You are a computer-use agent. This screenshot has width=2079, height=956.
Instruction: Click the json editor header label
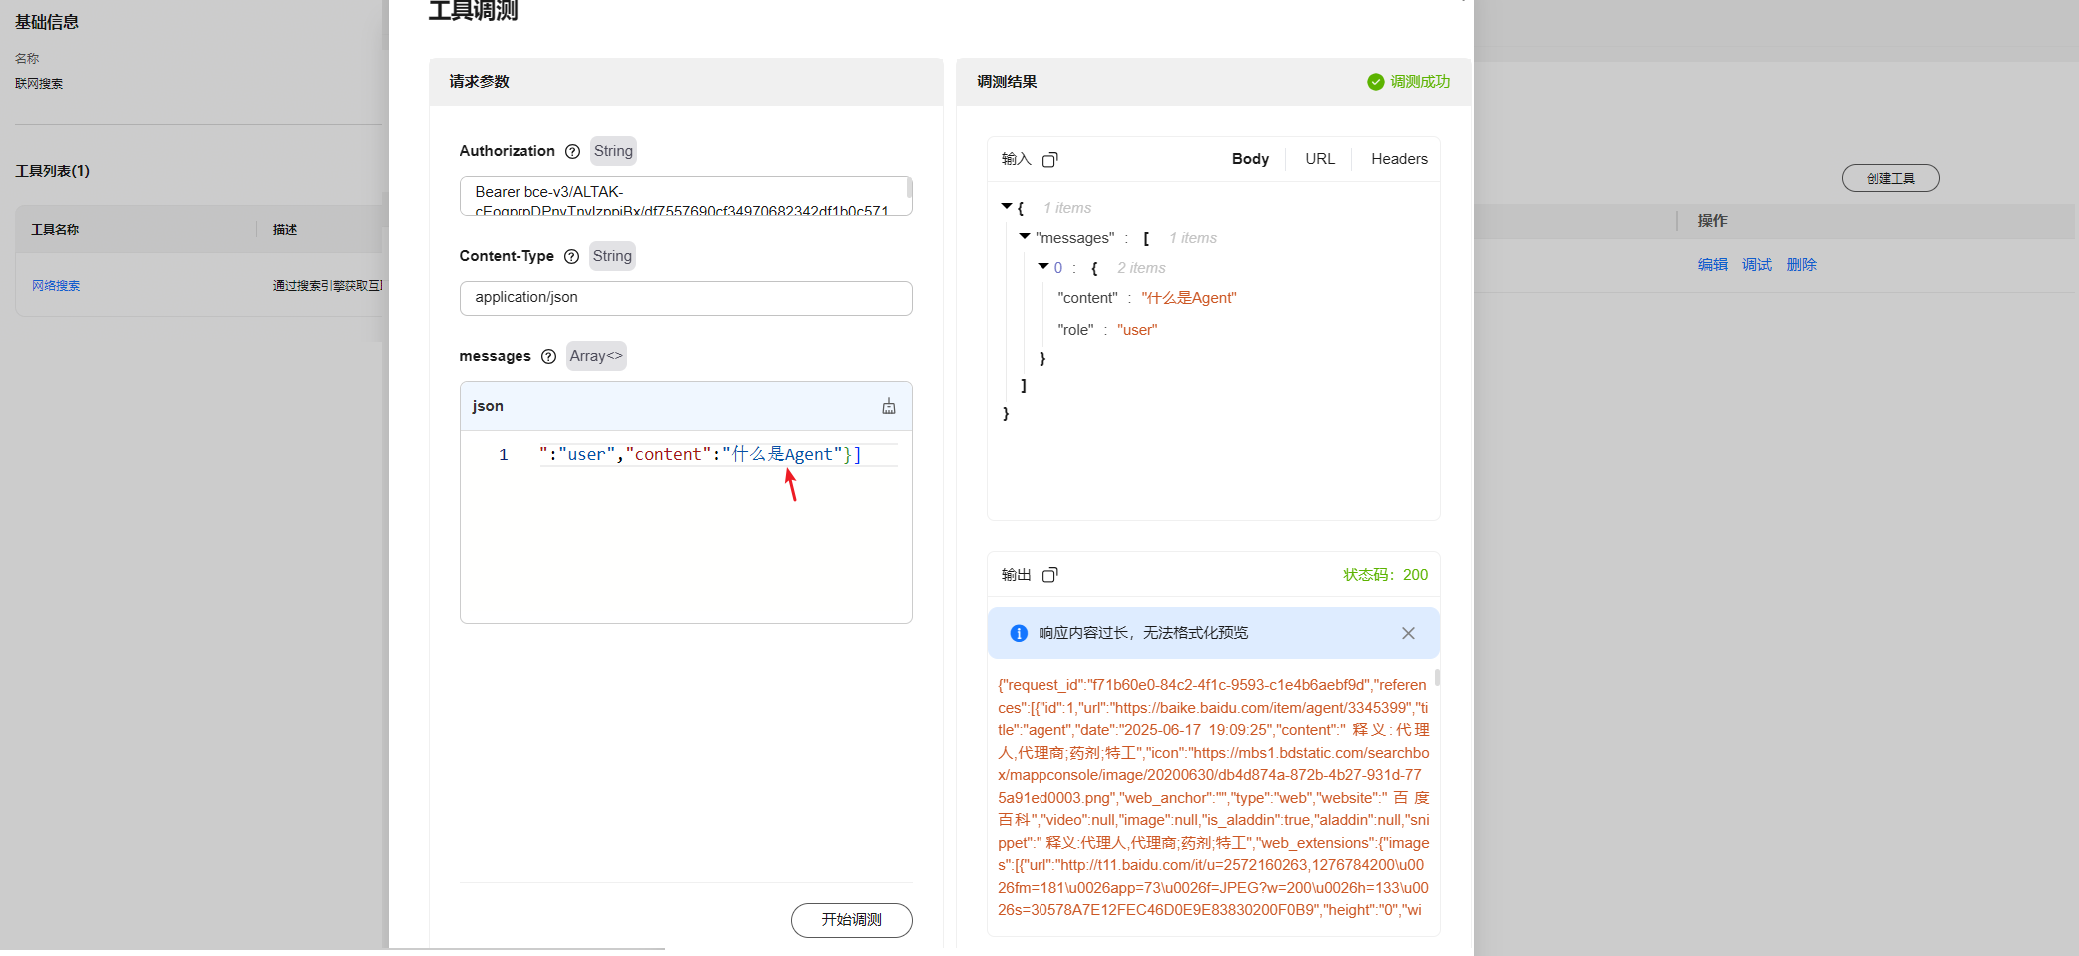[488, 406]
